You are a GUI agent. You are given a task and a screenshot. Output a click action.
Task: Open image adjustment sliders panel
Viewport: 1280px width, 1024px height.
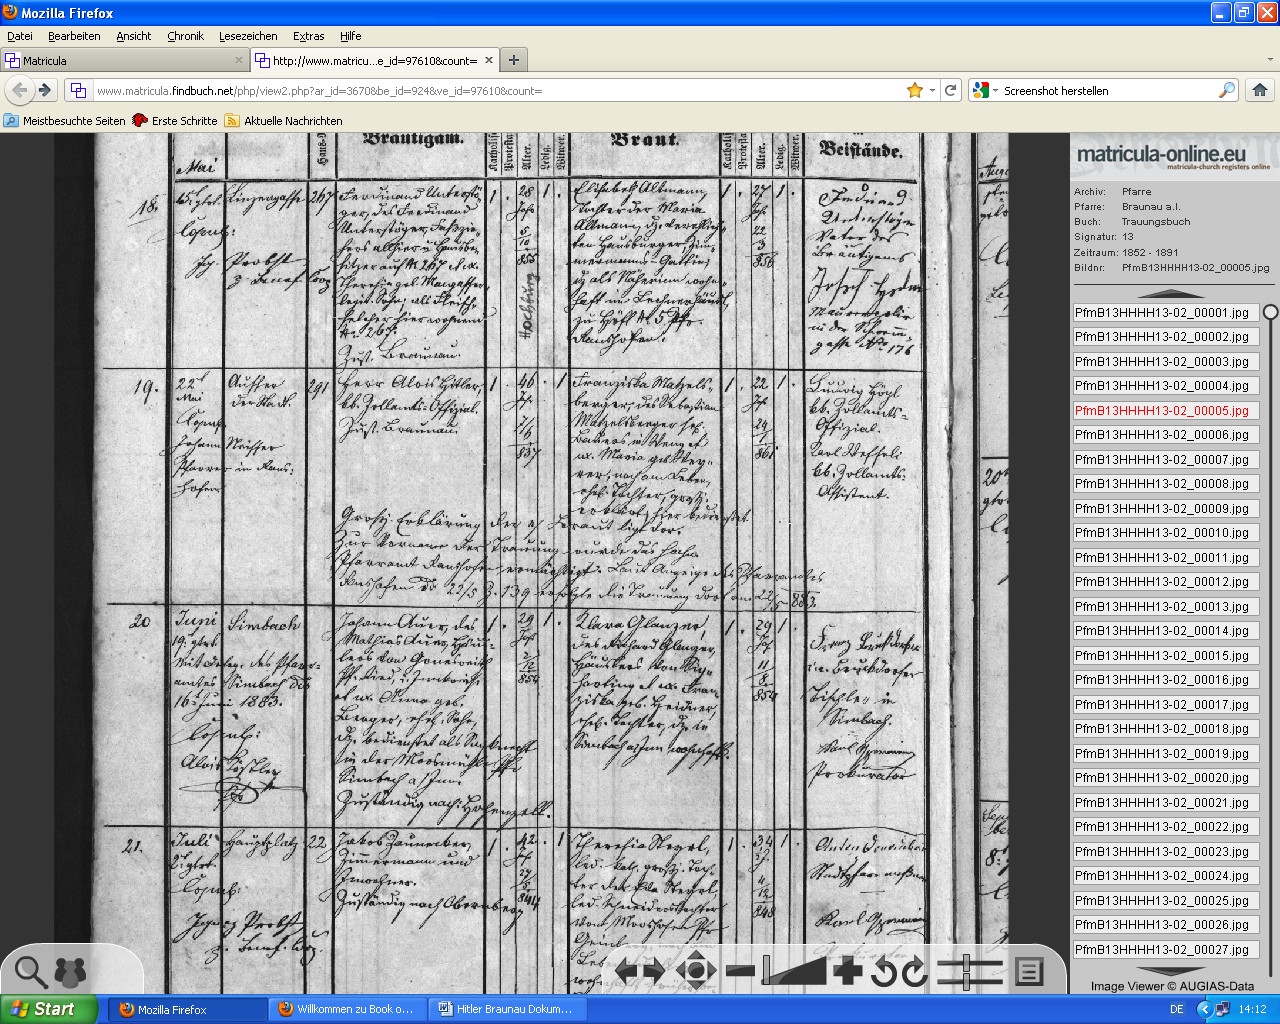click(967, 971)
